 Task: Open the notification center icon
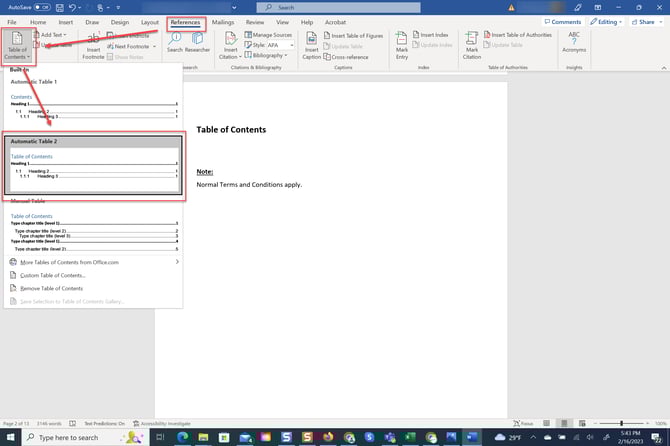pyautogui.click(x=657, y=437)
